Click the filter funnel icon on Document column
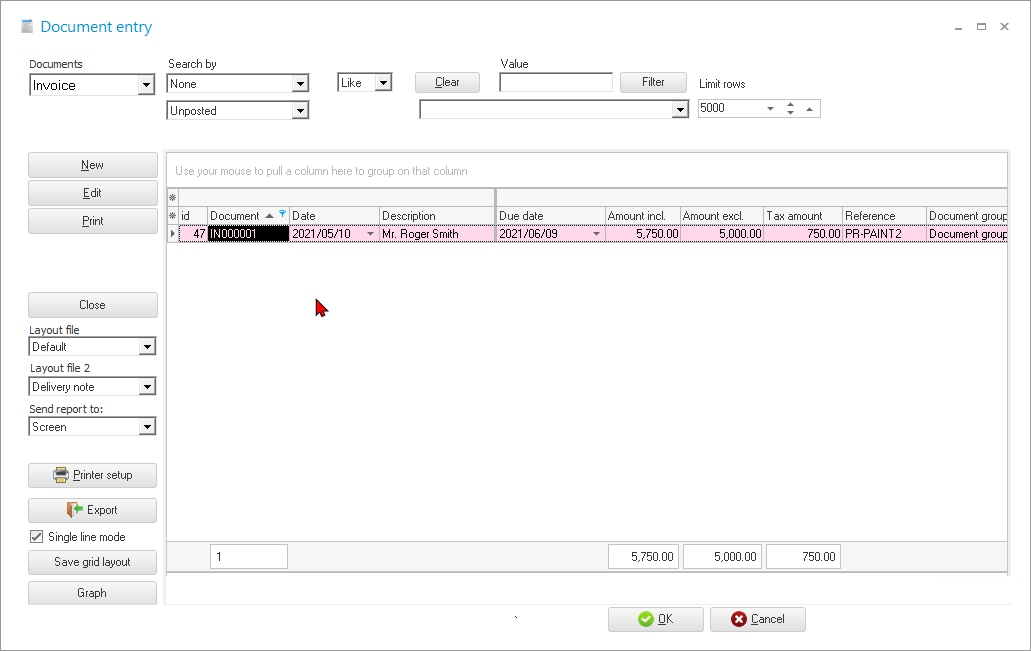The width and height of the screenshot is (1031, 651). 283,215
